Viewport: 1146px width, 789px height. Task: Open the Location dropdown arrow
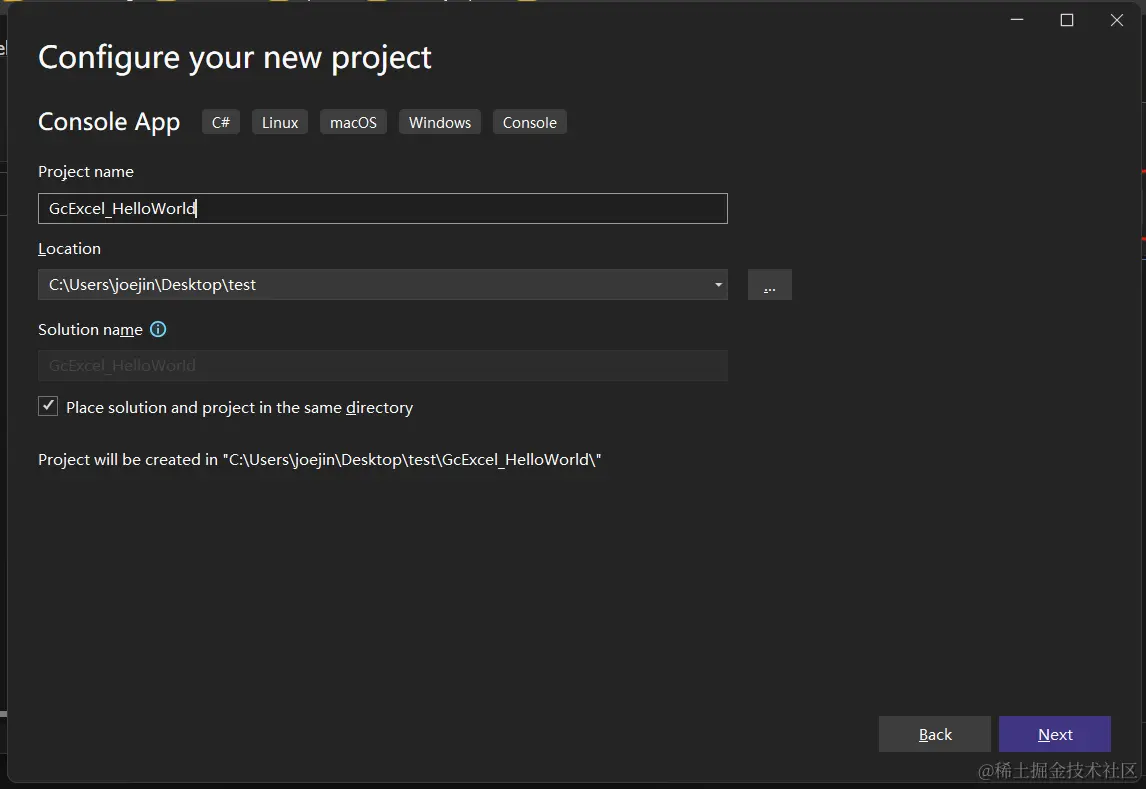click(718, 285)
